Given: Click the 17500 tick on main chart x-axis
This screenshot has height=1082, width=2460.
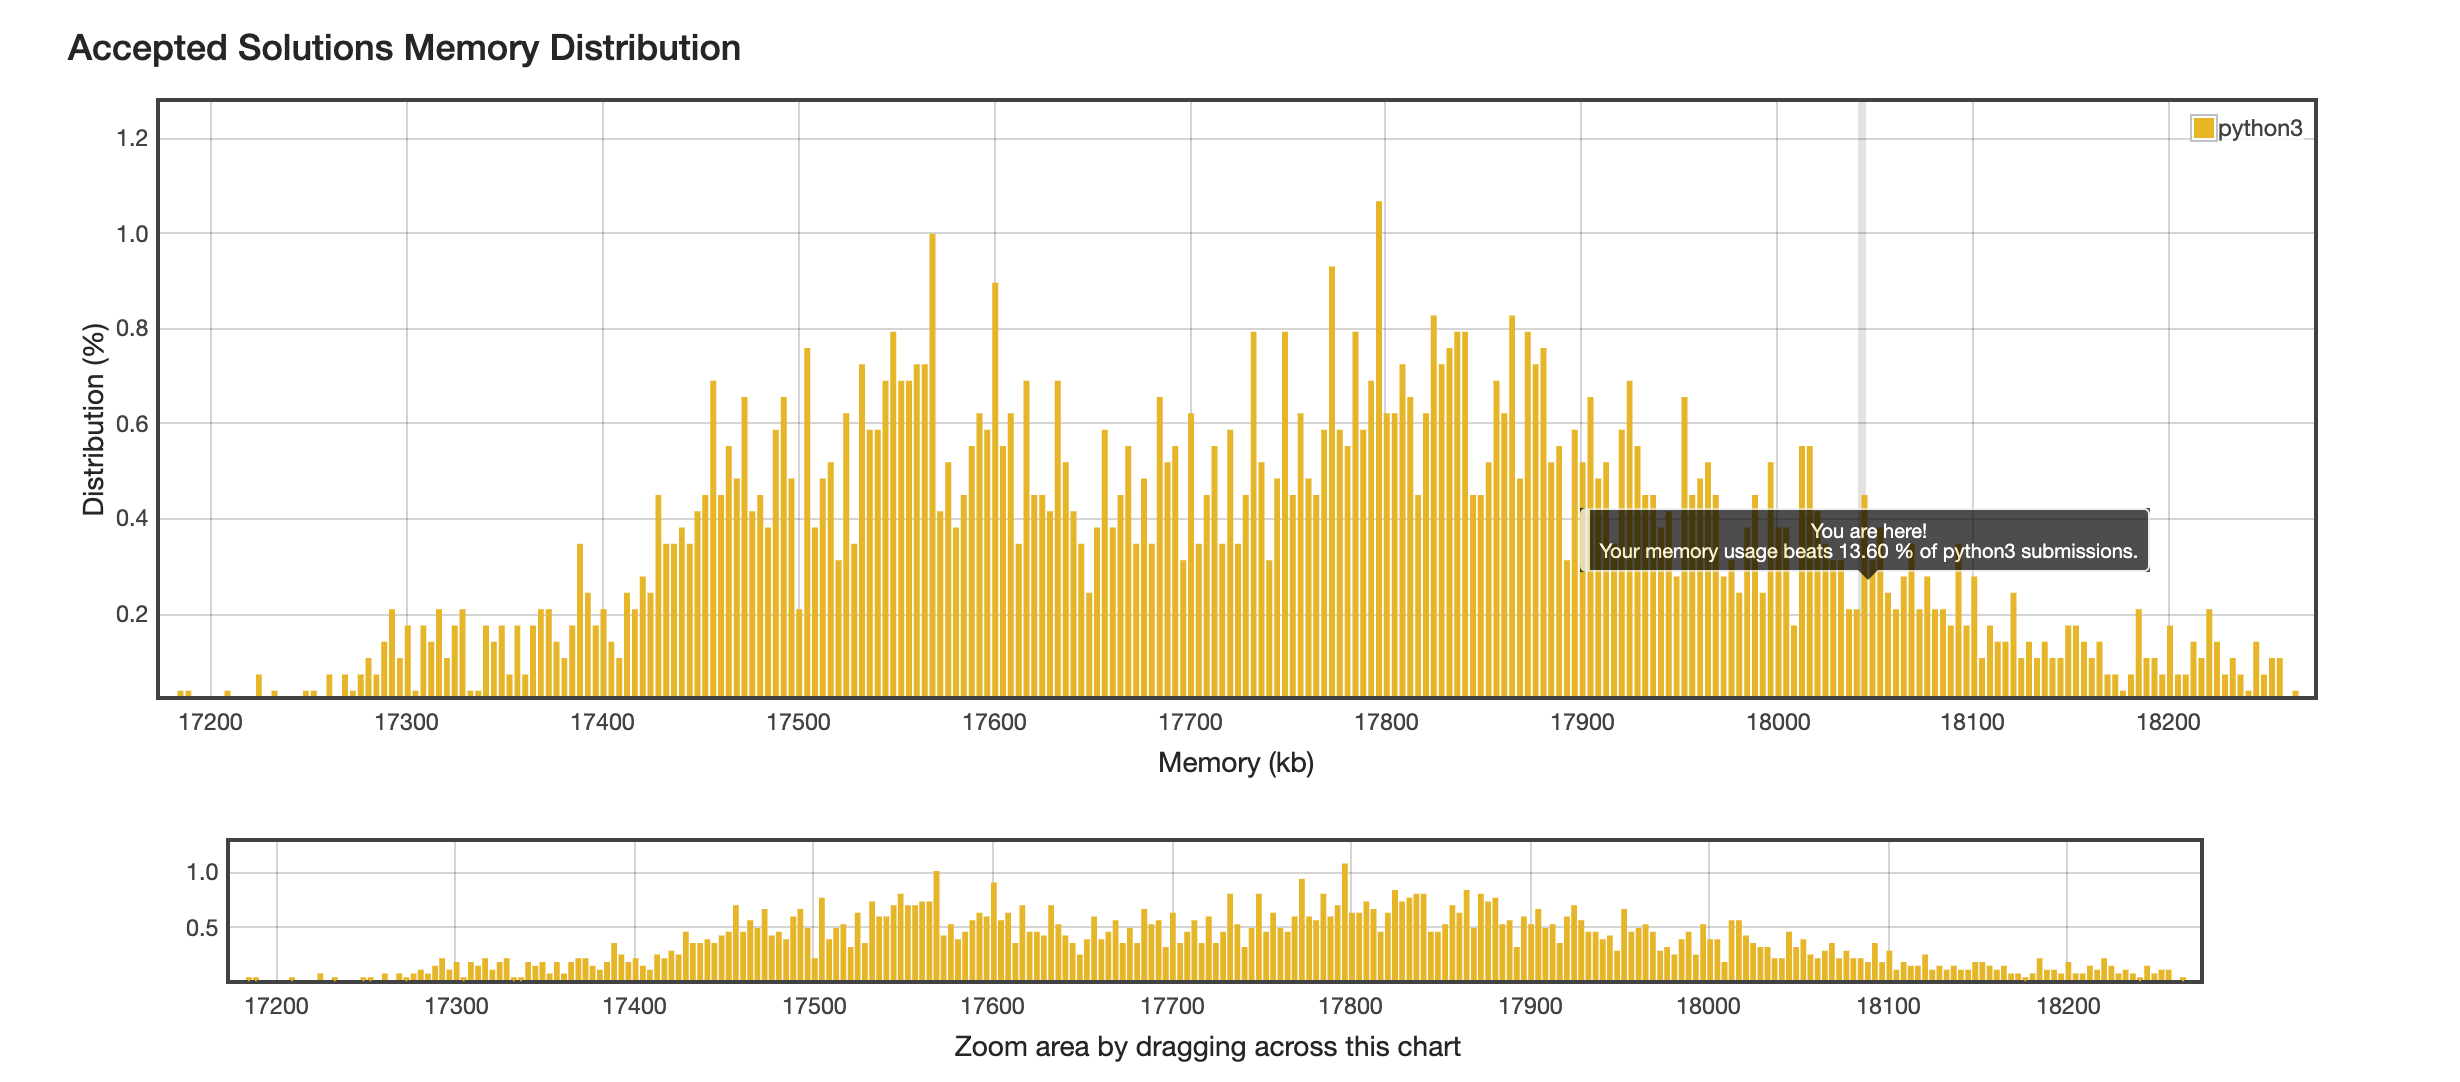Looking at the screenshot, I should pyautogui.click(x=798, y=722).
